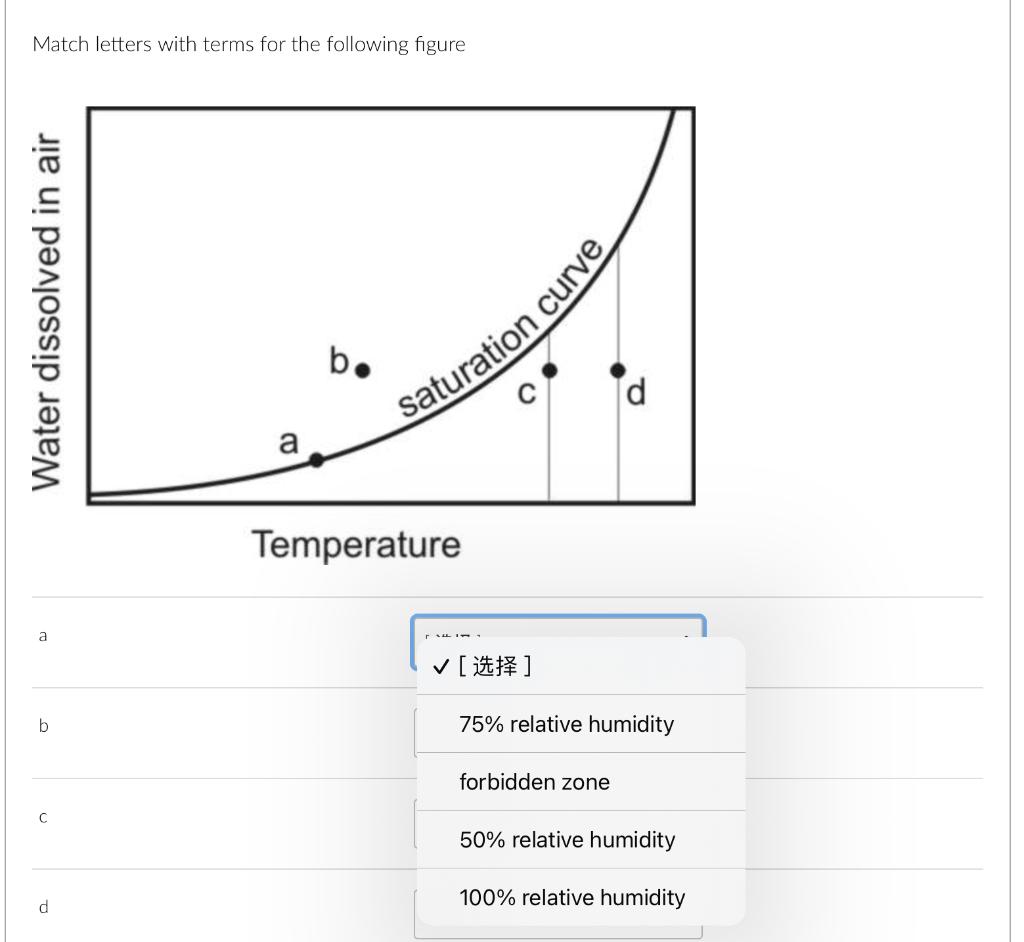1024x942 pixels.
Task: Click the row label "d"
Action: [42, 907]
